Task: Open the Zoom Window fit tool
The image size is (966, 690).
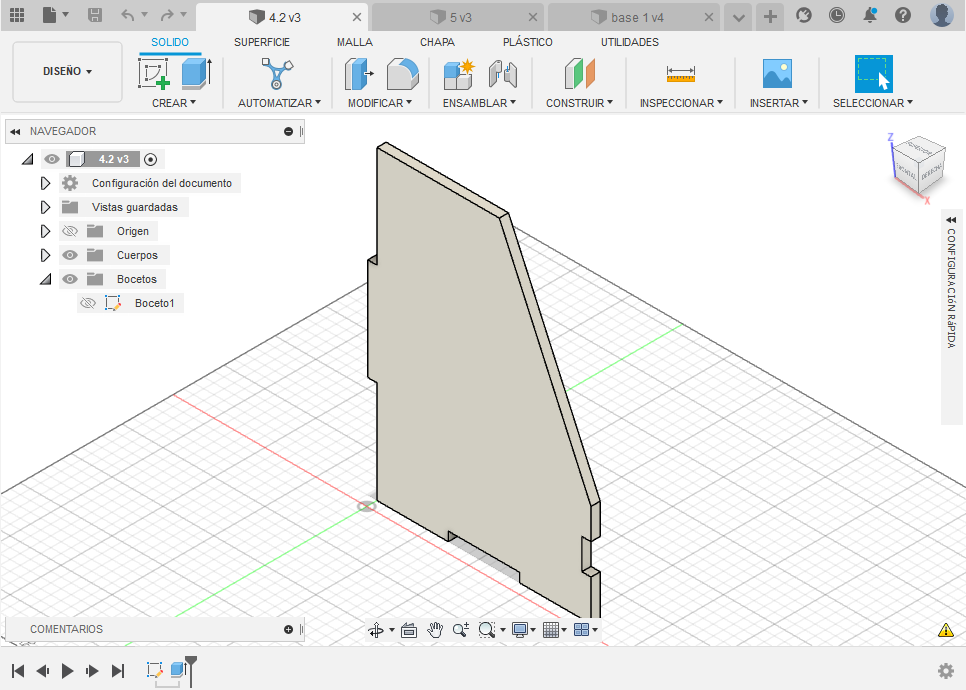Action: click(487, 630)
